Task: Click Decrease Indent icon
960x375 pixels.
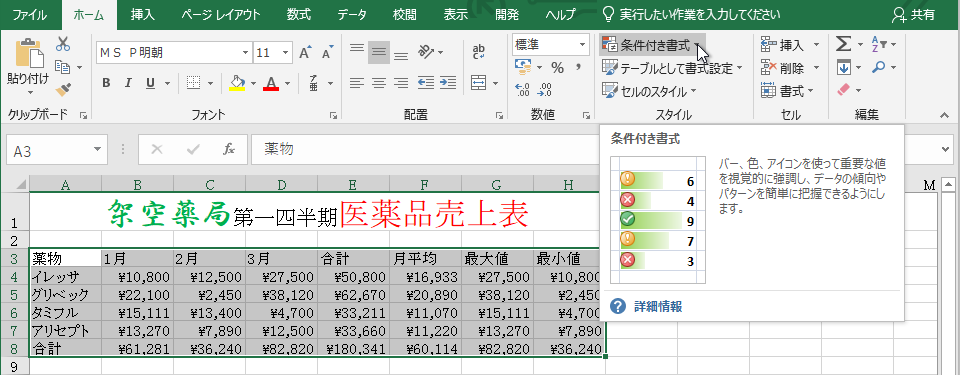Action: (x=426, y=83)
